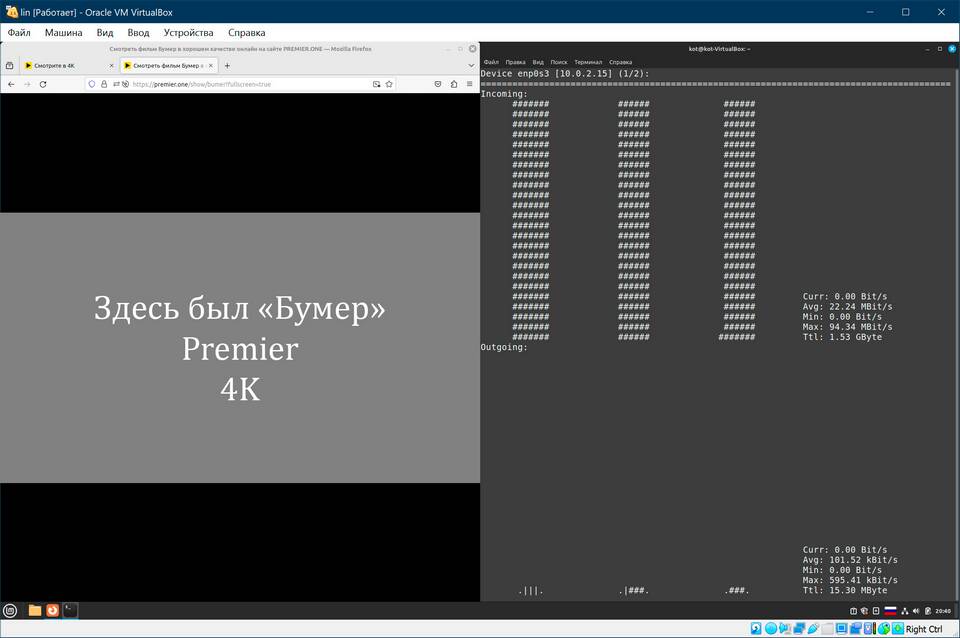Click the Firefox icon in guest panel
960x638 pixels.
click(53, 610)
